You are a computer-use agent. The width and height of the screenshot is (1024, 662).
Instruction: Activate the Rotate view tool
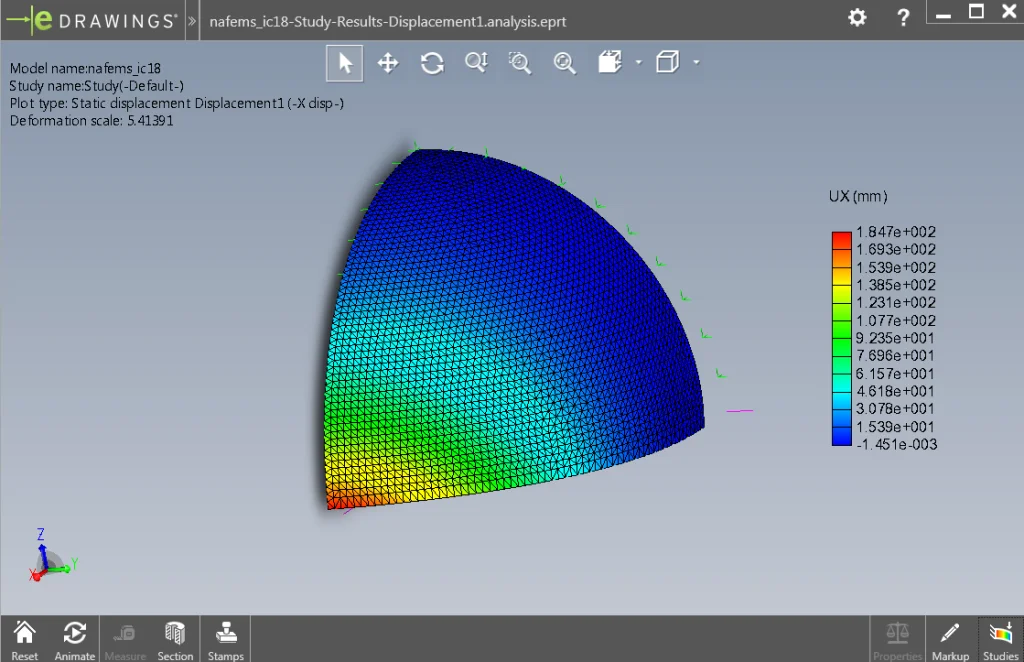pos(432,62)
